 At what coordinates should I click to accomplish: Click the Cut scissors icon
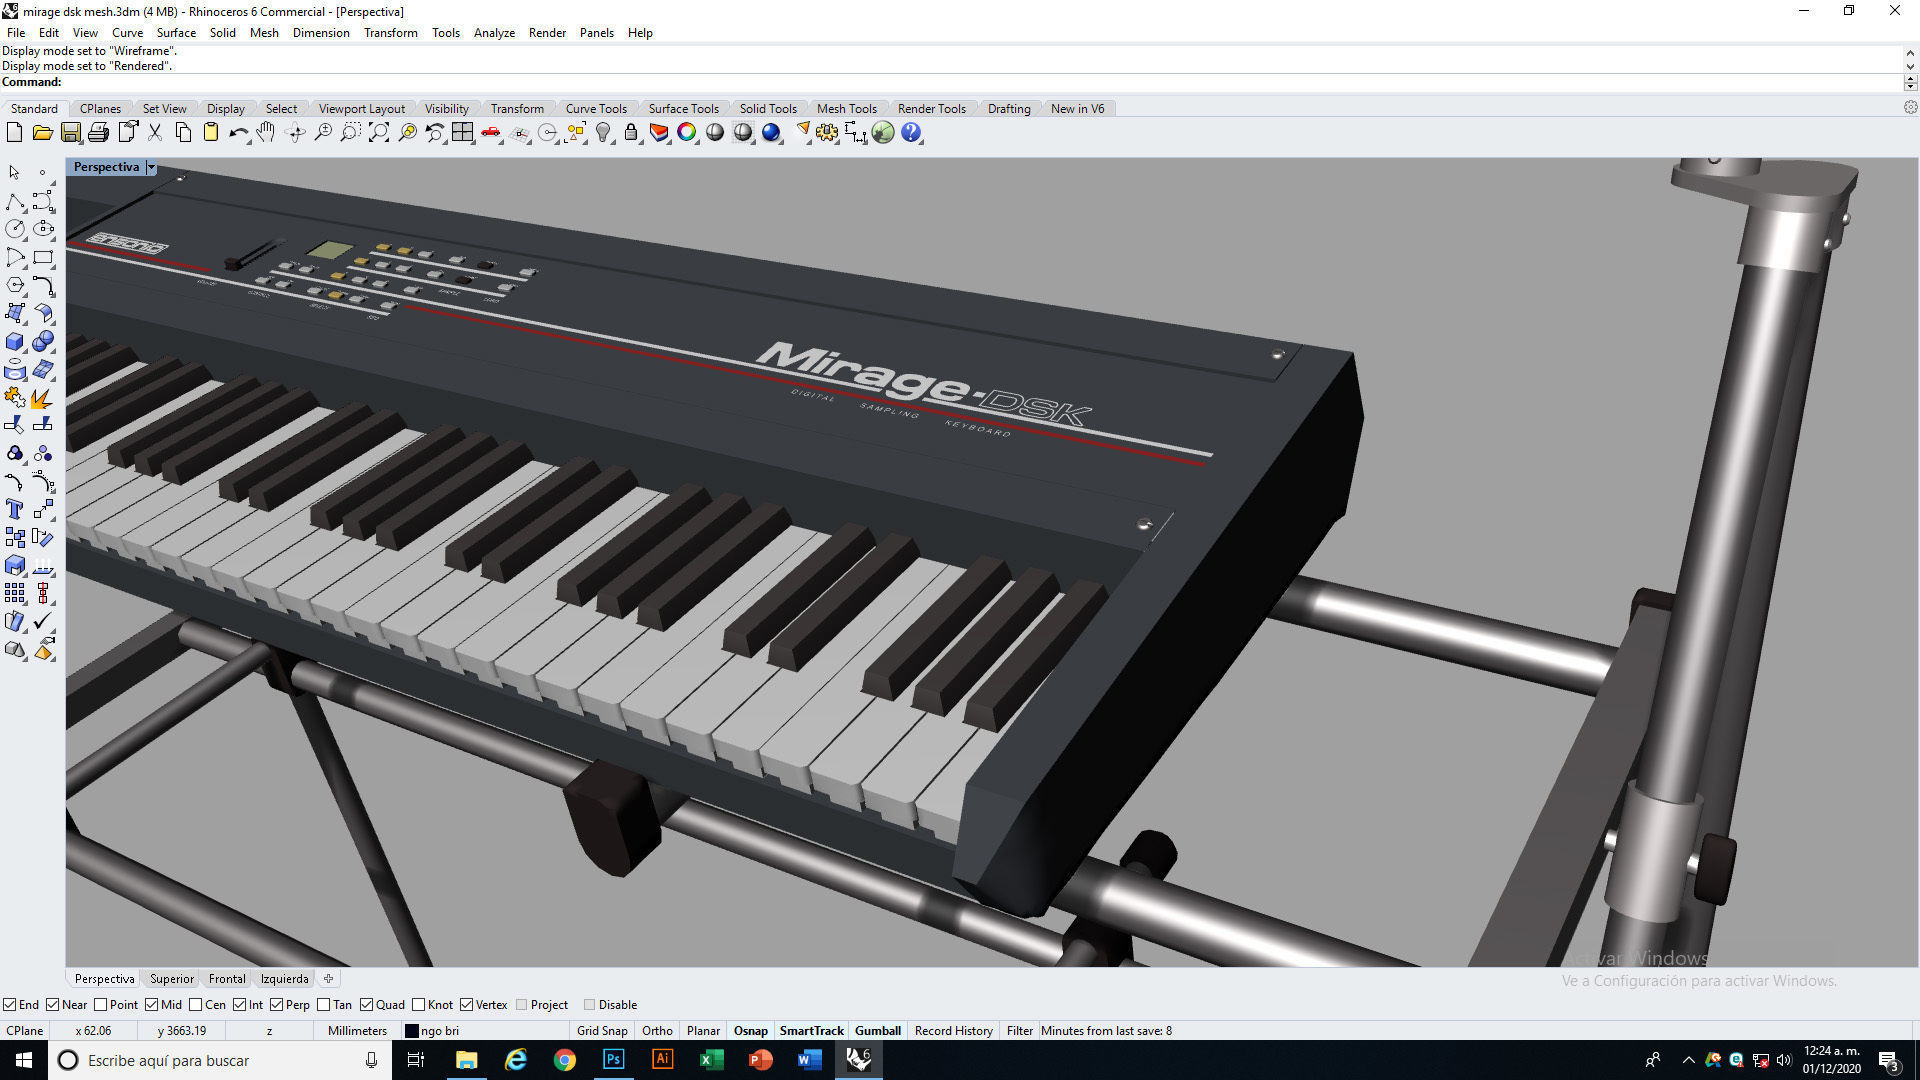(155, 133)
